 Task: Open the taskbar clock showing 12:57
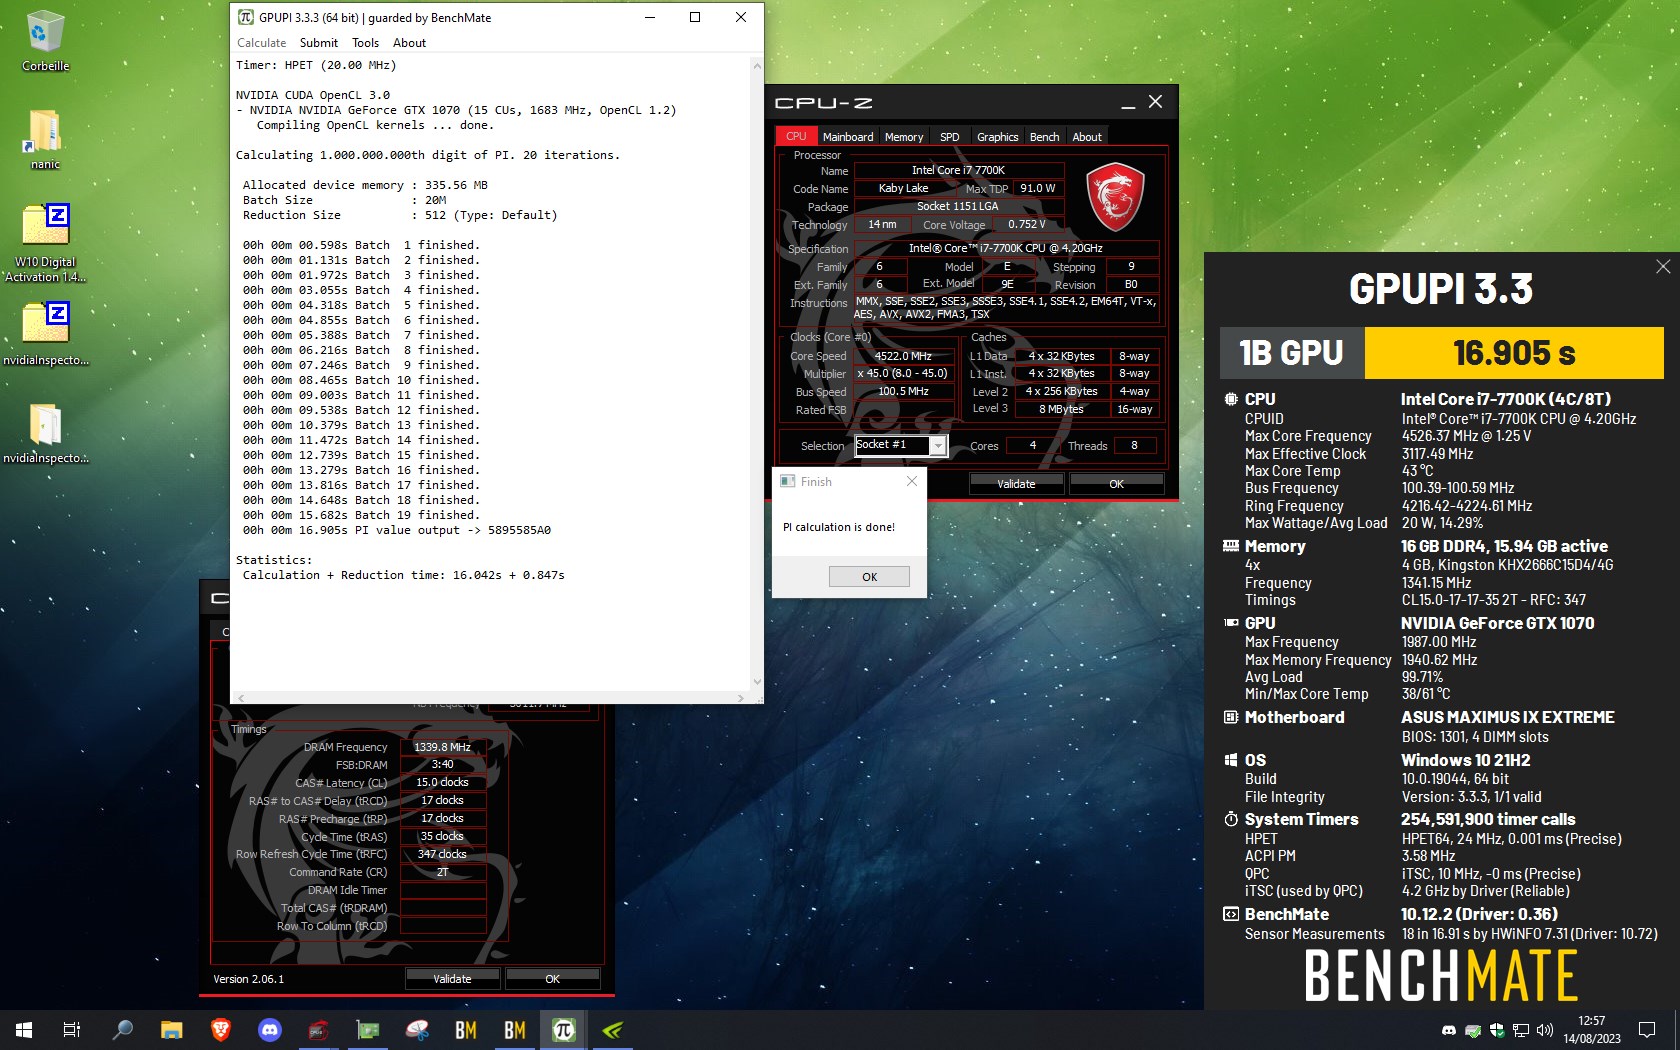coord(1592,1029)
